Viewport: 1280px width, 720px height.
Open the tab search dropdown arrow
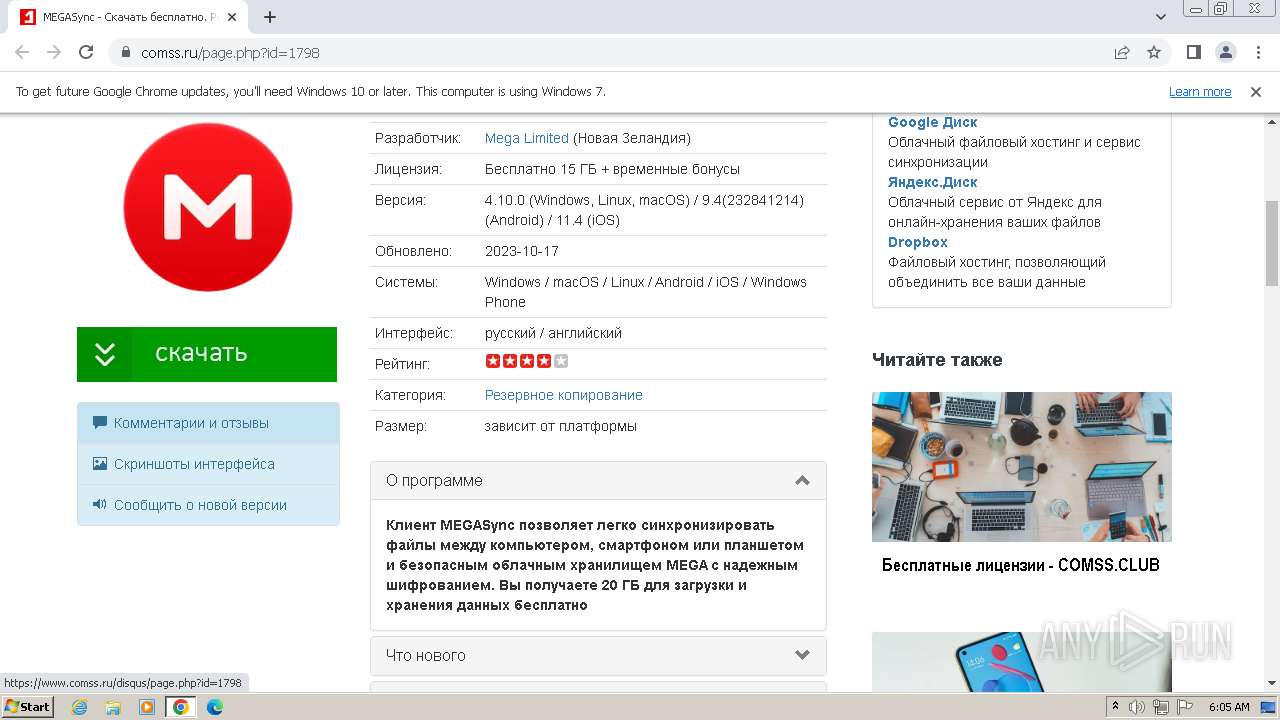pyautogui.click(x=1160, y=17)
